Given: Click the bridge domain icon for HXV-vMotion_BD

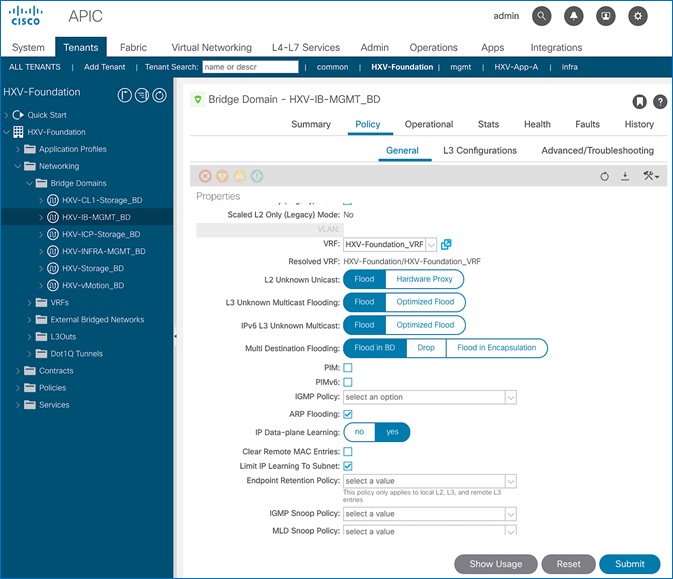Looking at the screenshot, I should point(52,285).
